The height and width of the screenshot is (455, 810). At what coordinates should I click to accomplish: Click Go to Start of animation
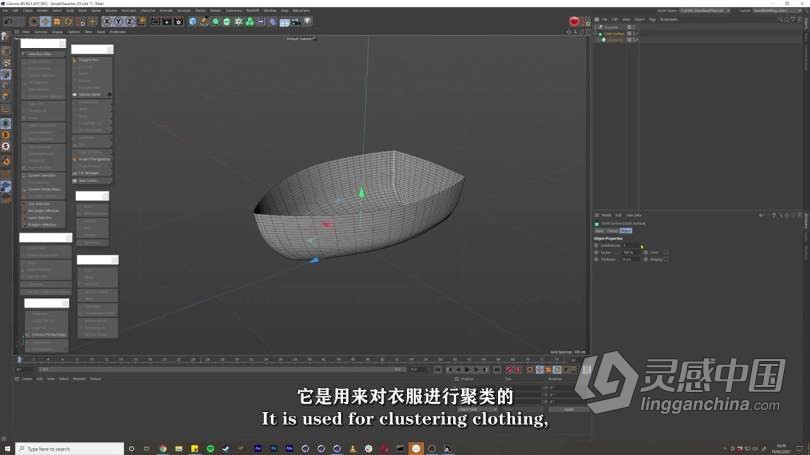coord(438,370)
